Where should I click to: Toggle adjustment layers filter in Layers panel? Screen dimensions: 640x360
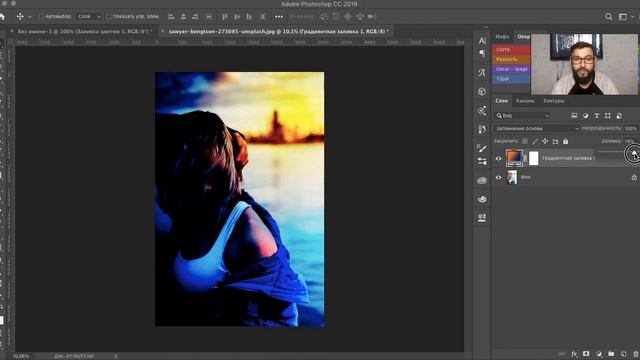point(586,116)
